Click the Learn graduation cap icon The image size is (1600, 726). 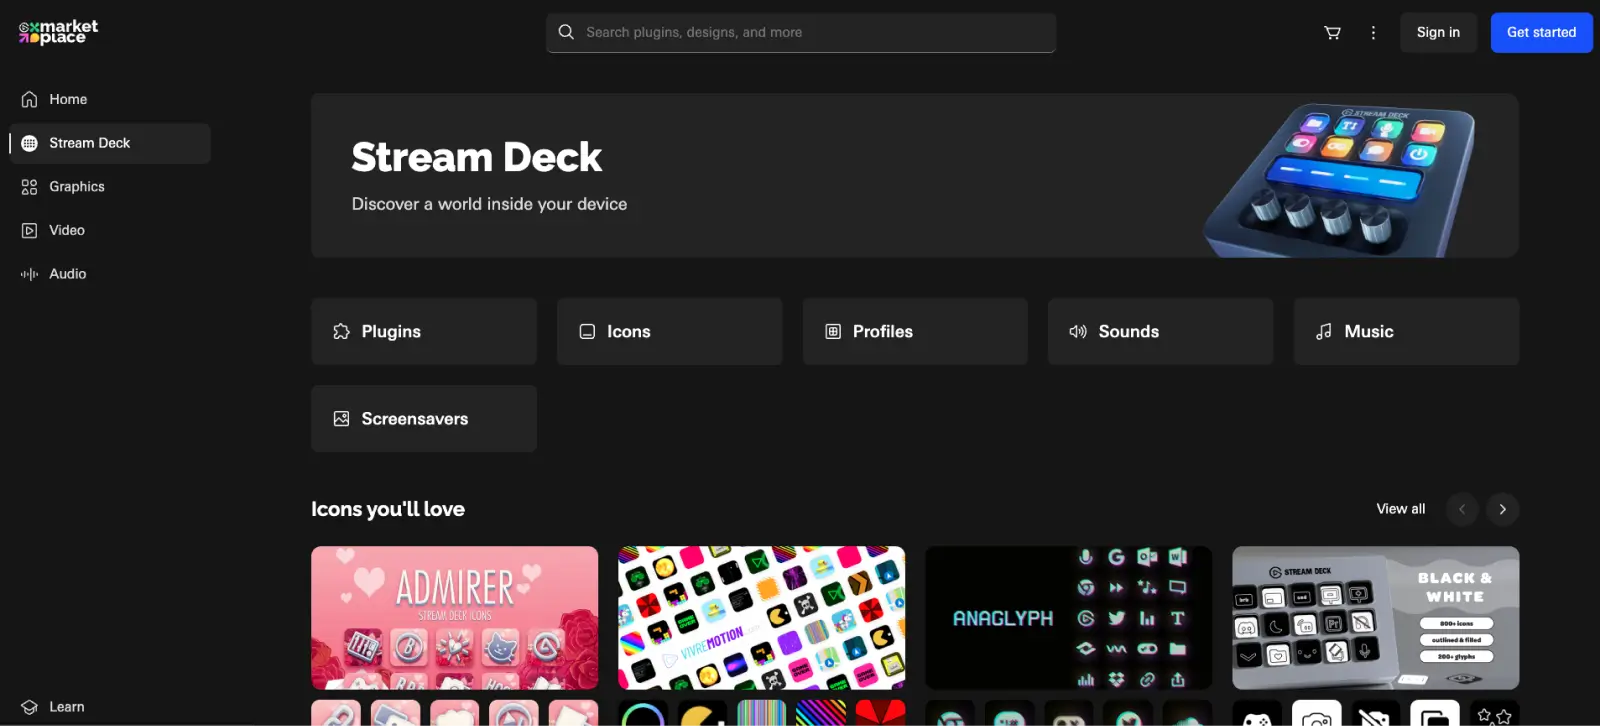(30, 707)
